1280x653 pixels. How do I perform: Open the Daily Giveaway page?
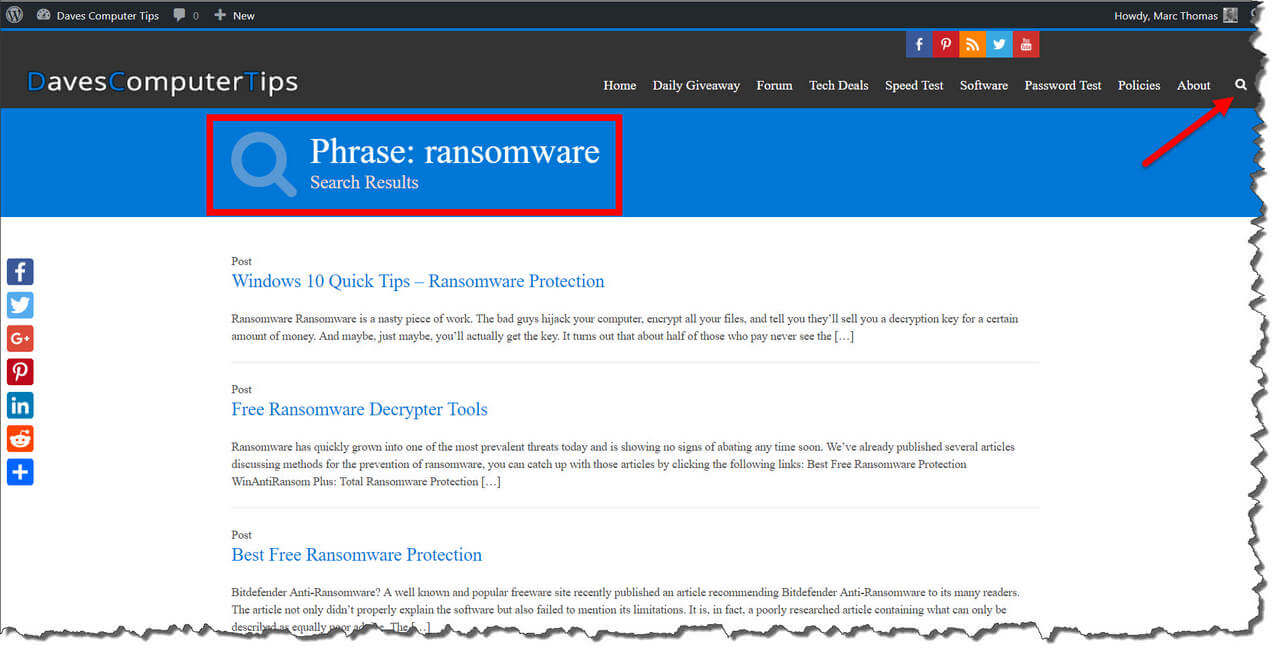[x=696, y=85]
